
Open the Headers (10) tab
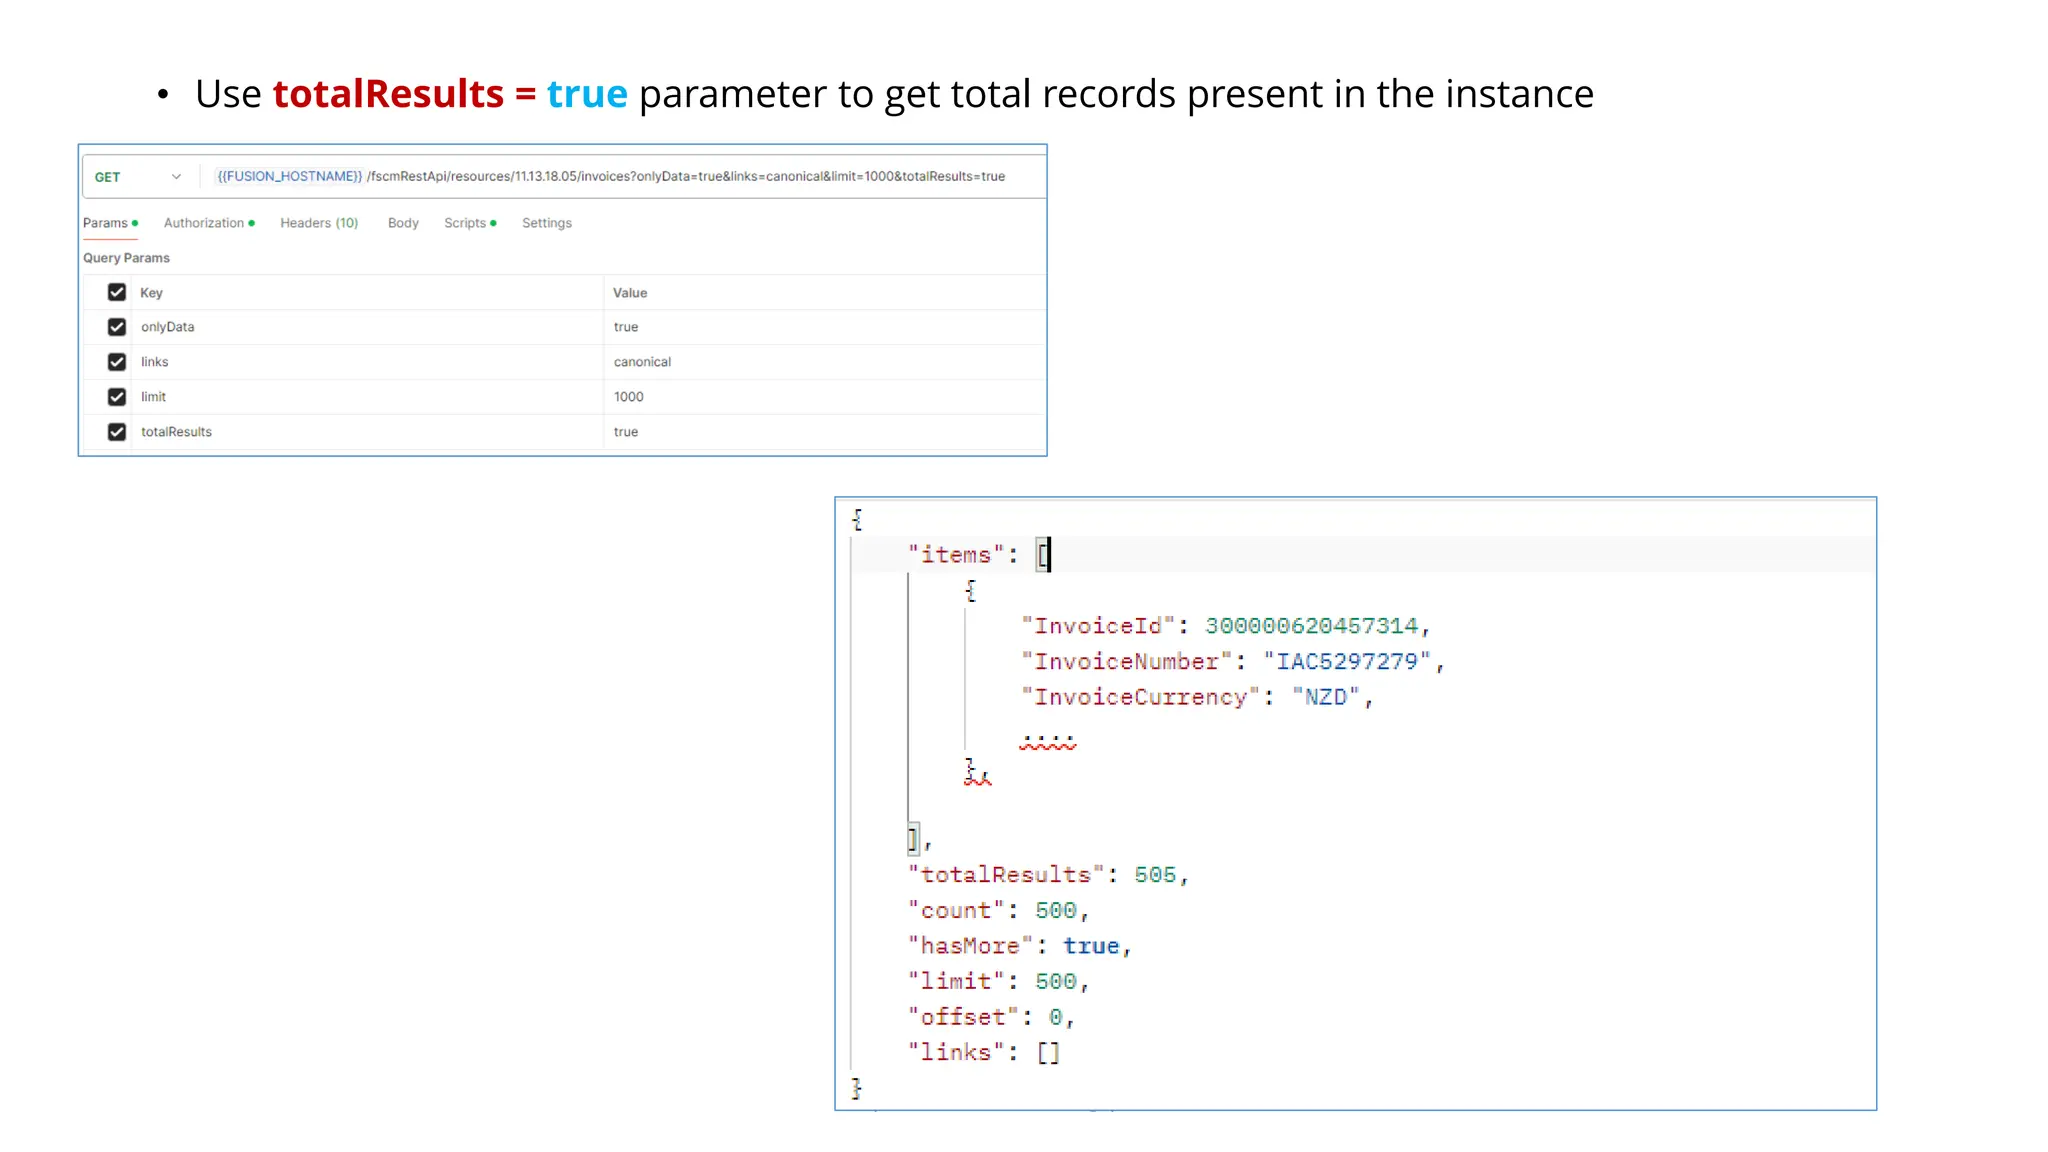click(x=319, y=223)
